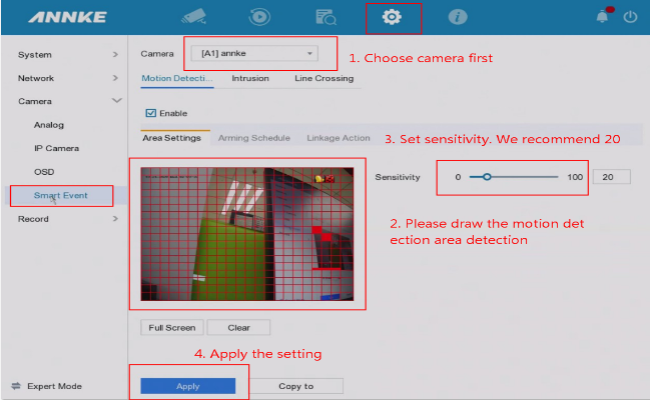The height and width of the screenshot is (400, 650).
Task: Open the information icon in top bar
Action: coord(458,17)
